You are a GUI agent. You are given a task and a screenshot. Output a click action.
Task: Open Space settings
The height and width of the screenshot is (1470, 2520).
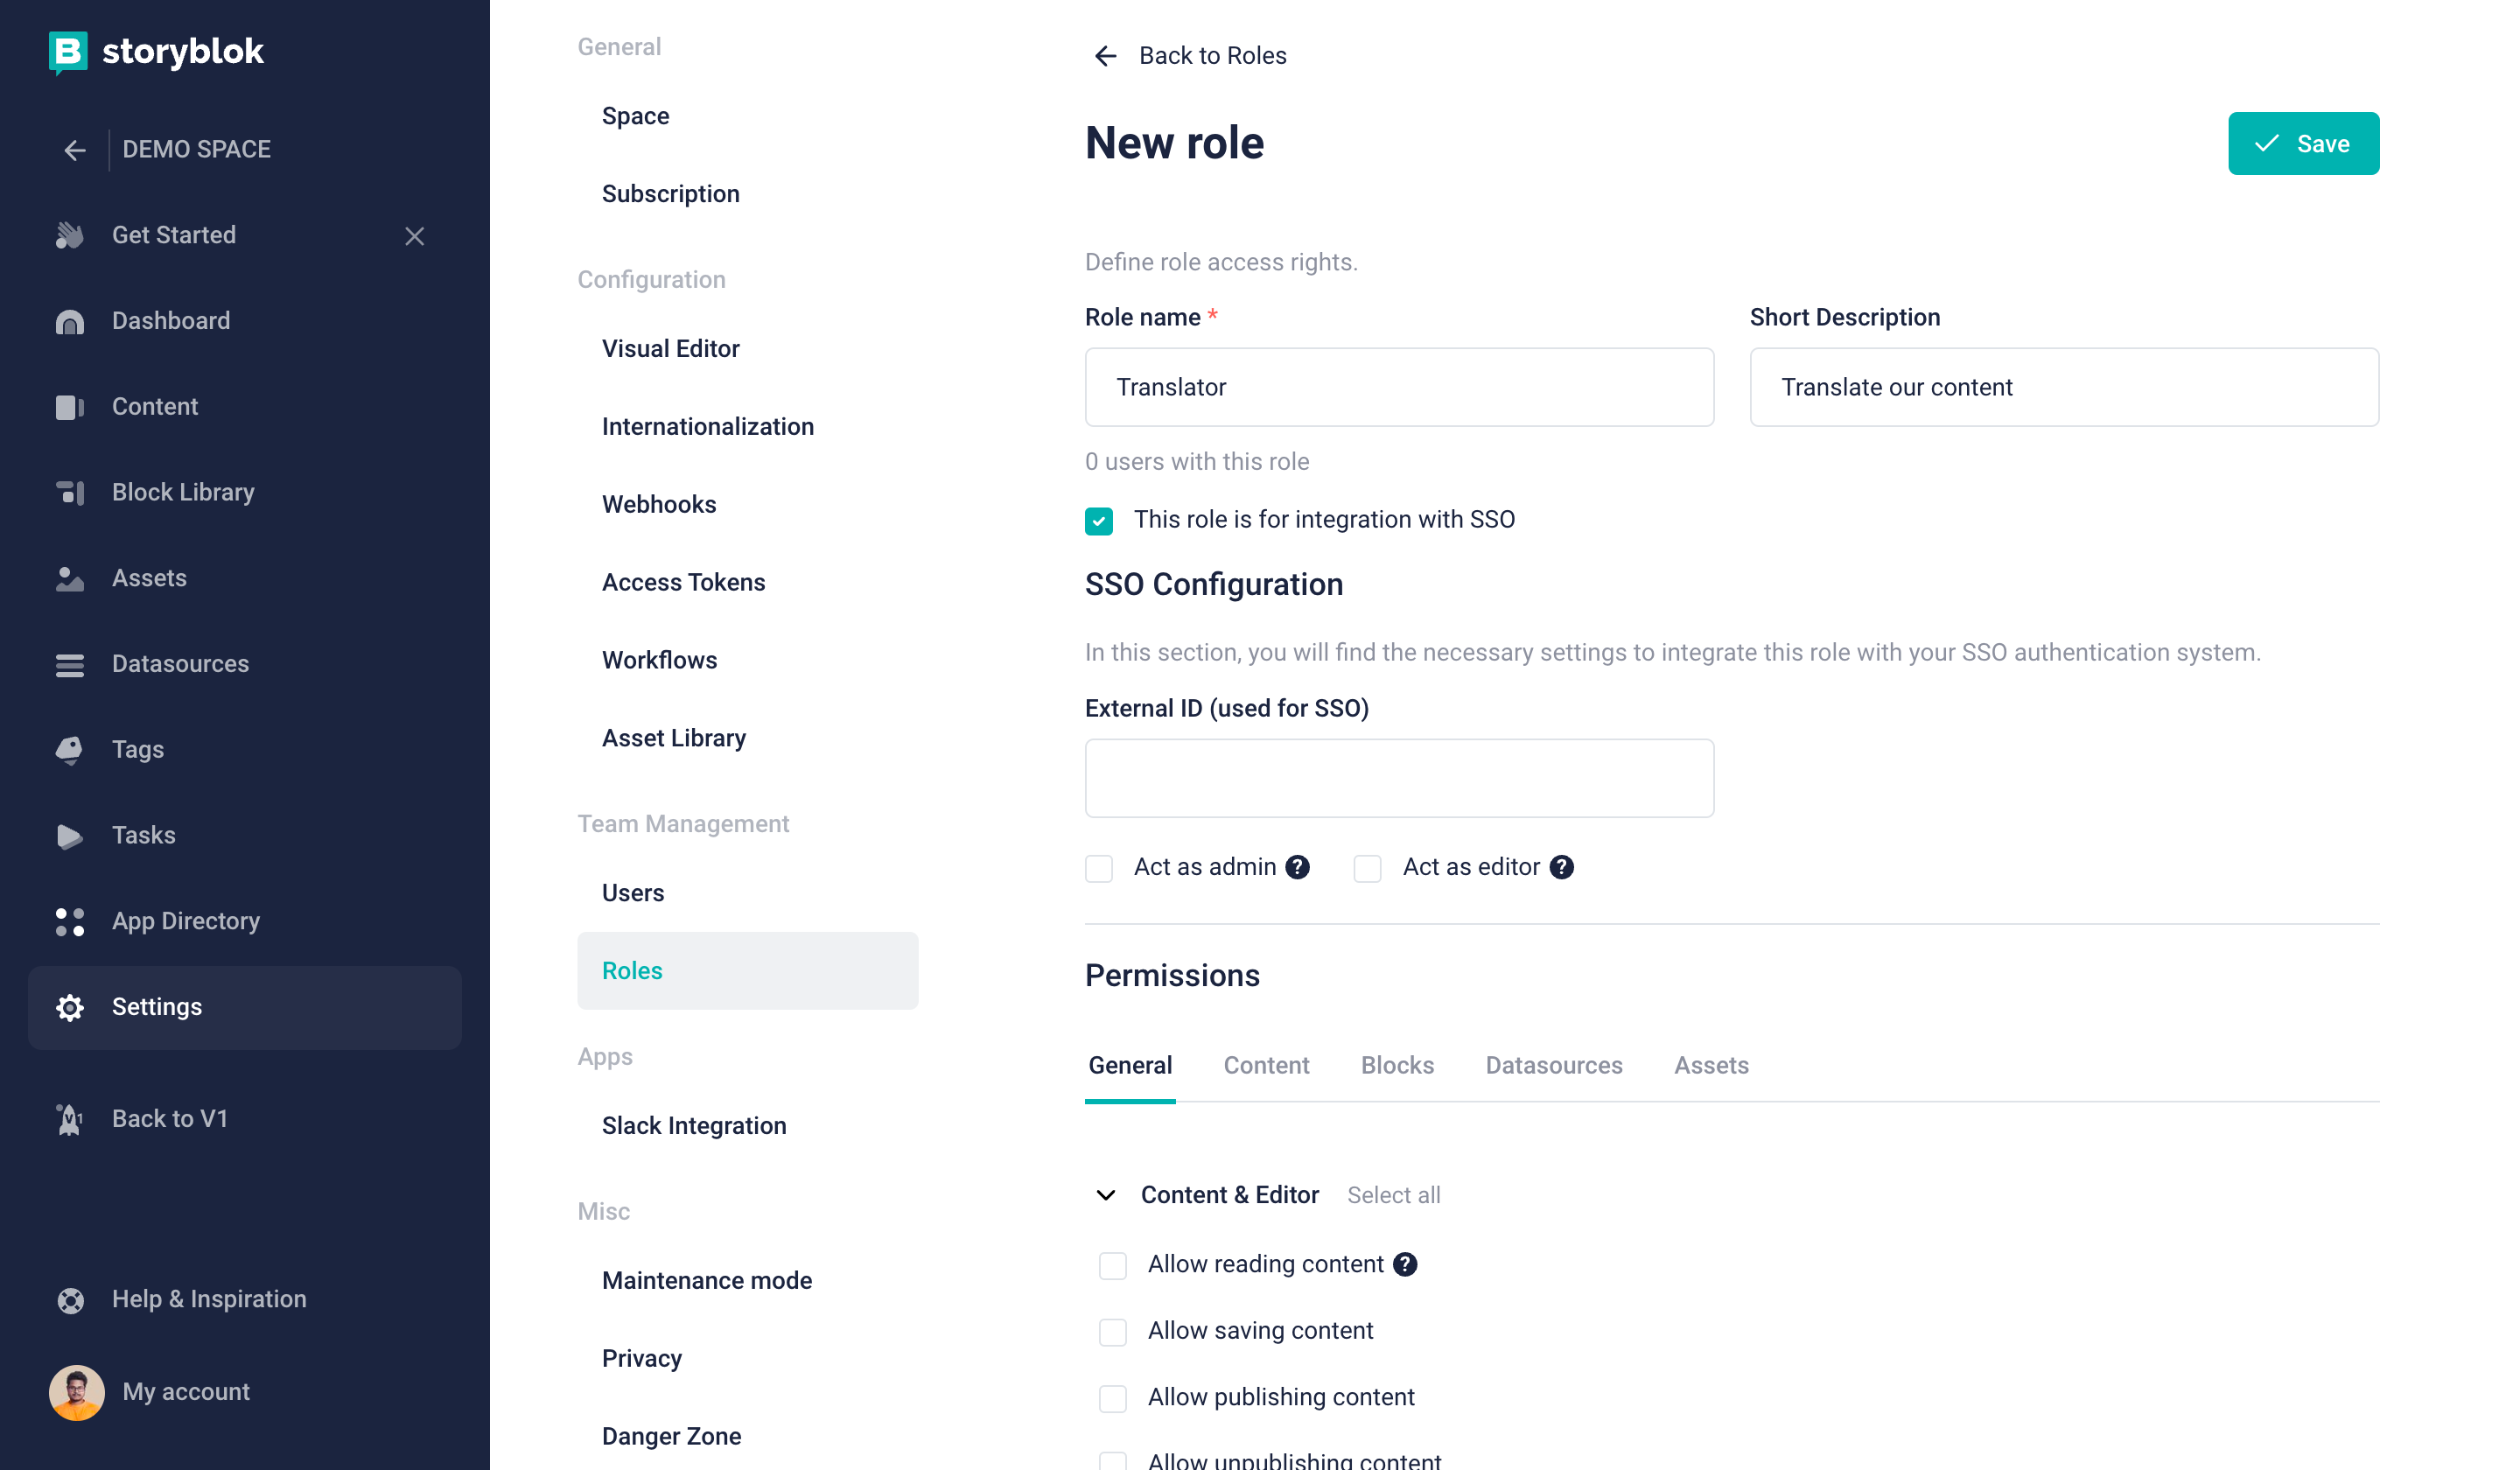click(635, 116)
